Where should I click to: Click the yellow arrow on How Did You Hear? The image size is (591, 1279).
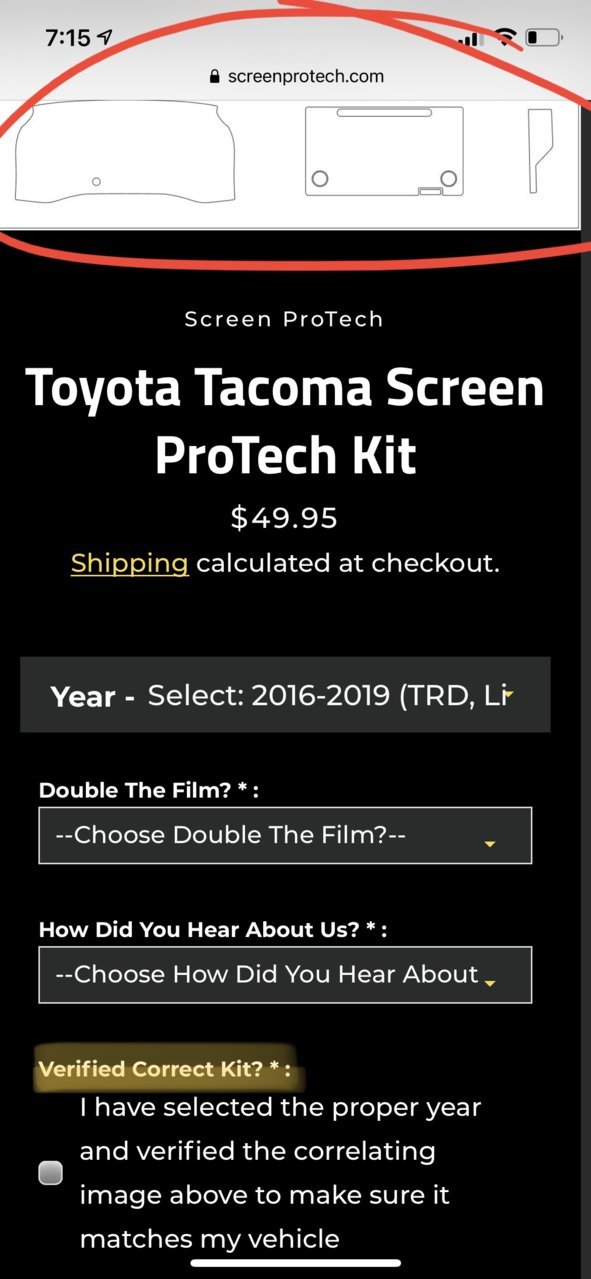tap(490, 984)
